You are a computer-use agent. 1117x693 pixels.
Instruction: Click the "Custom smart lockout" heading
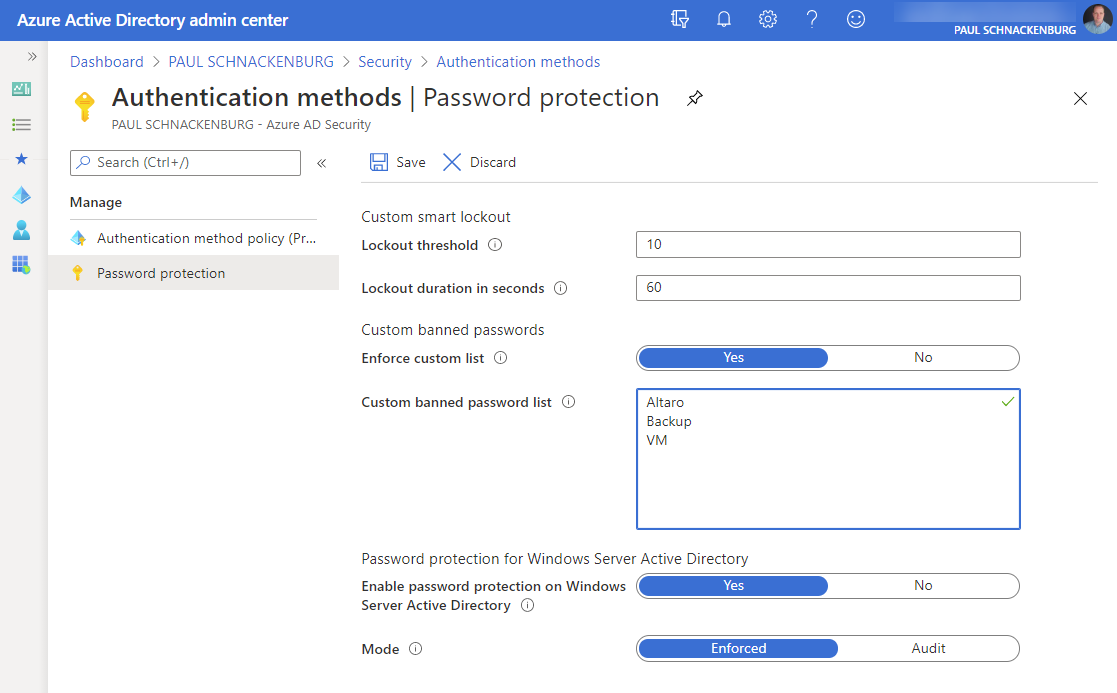436,217
